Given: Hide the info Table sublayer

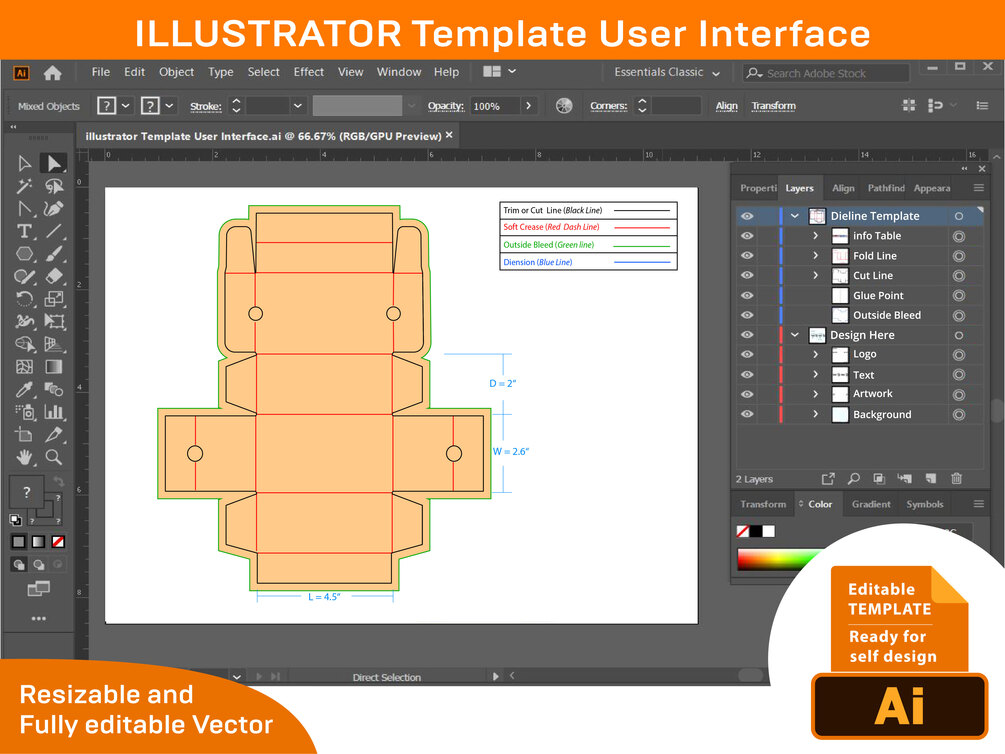Looking at the screenshot, I should tap(747, 236).
